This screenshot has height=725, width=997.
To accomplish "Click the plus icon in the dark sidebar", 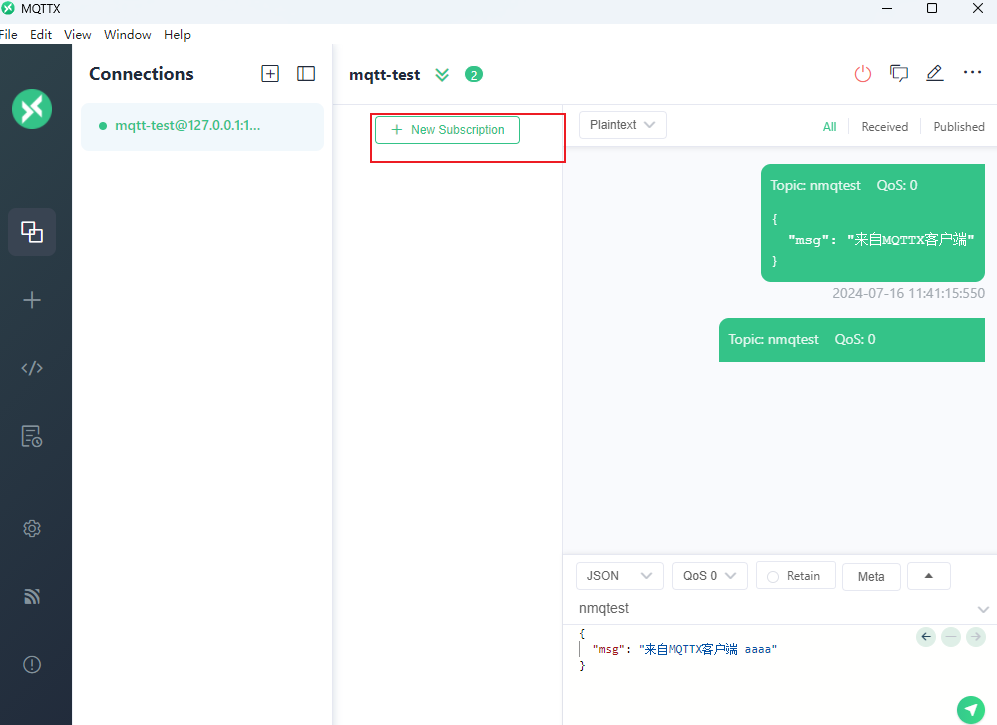I will coord(32,300).
